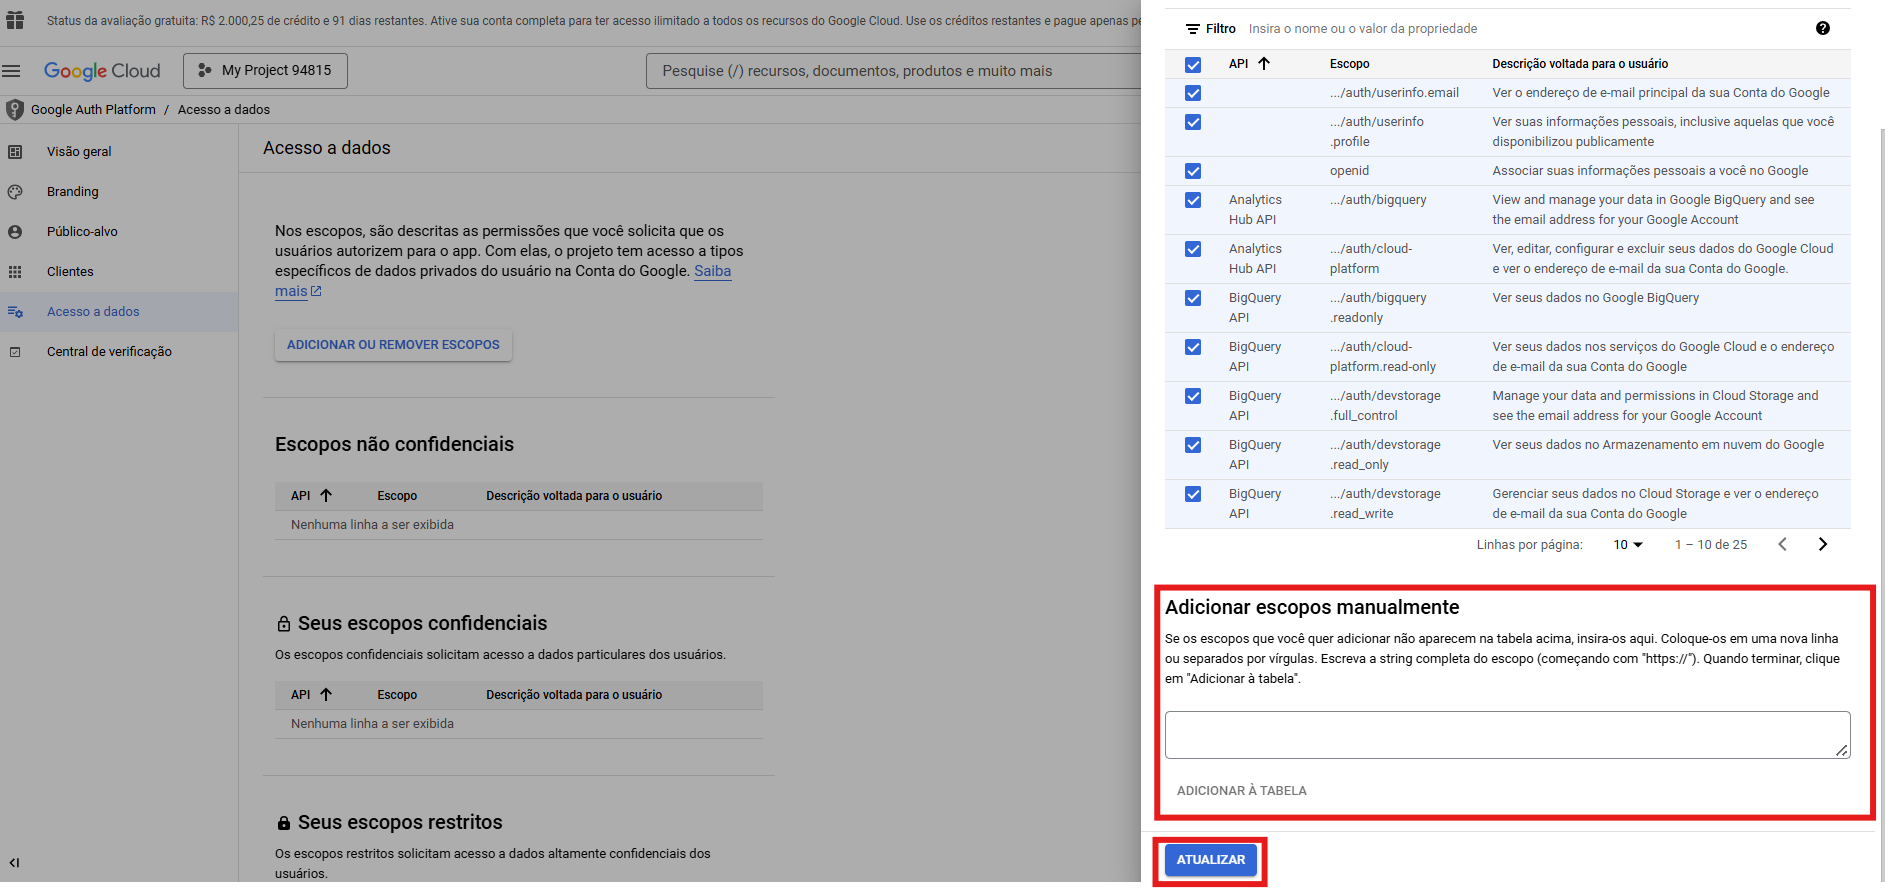Image resolution: width=1885 pixels, height=888 pixels.
Task: Go to next page of scopes
Action: pyautogui.click(x=1822, y=544)
